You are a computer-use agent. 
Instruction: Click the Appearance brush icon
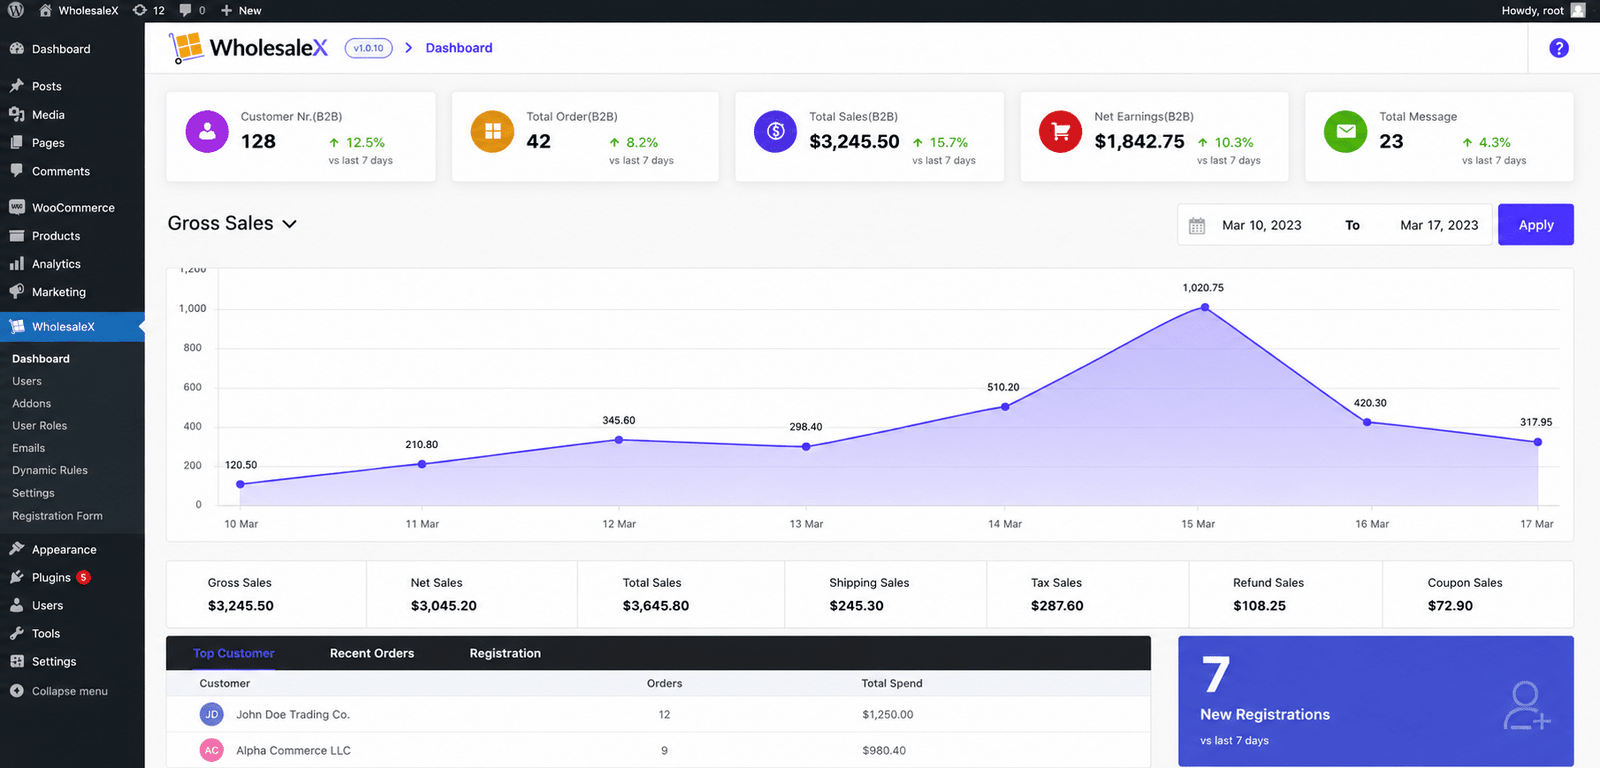click(x=17, y=549)
